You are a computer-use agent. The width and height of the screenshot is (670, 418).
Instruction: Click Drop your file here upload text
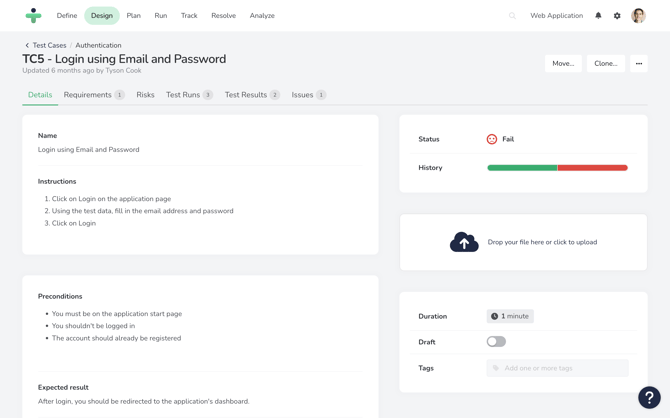tap(542, 242)
